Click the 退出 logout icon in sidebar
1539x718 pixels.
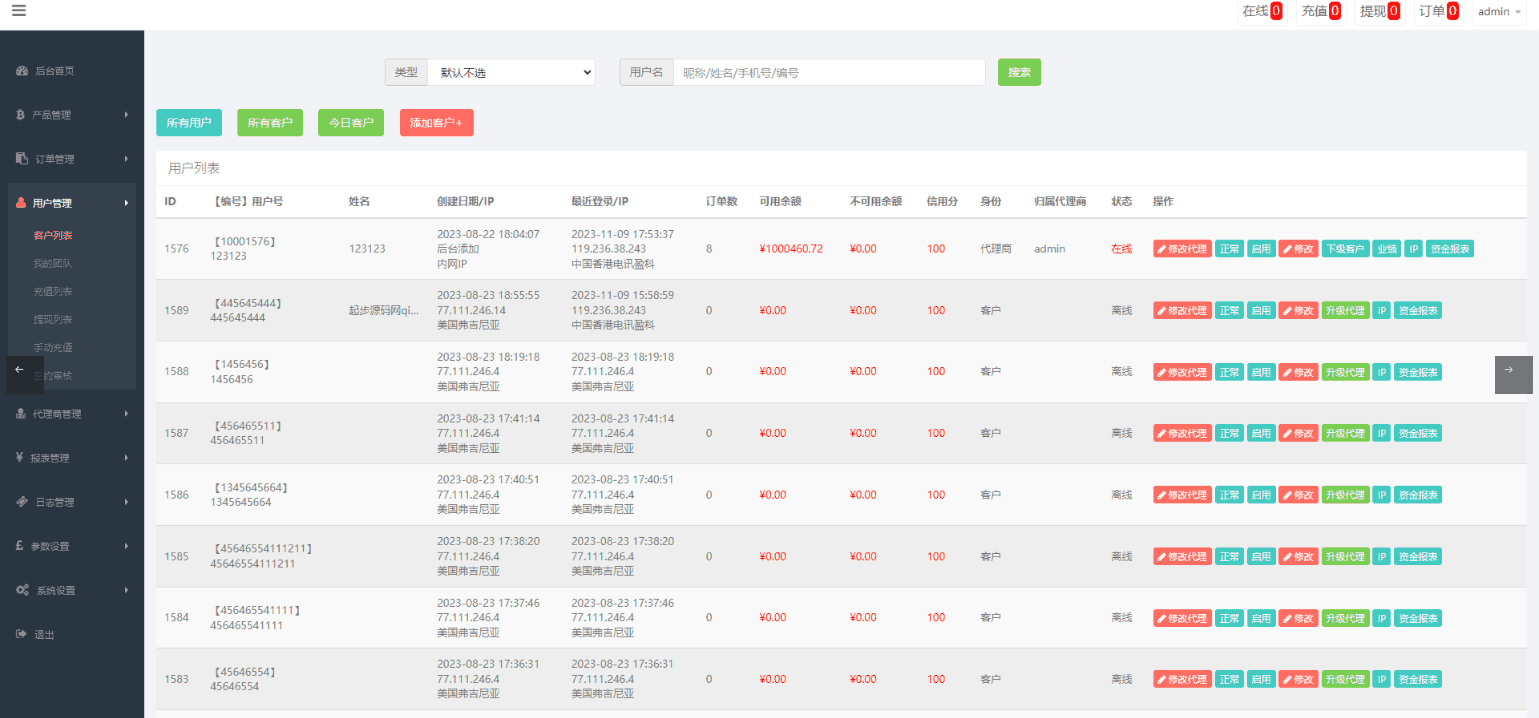tap(21, 634)
